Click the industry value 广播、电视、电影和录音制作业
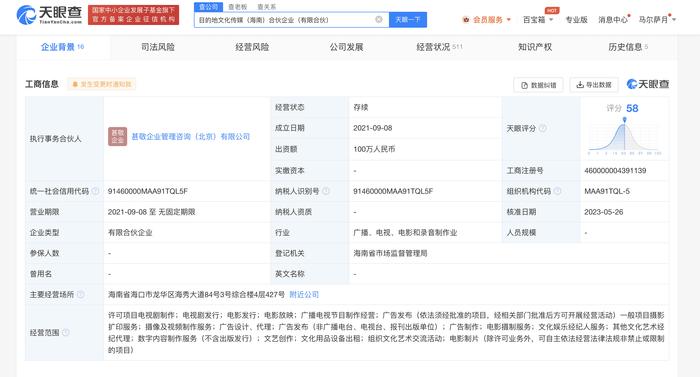 click(x=405, y=233)
